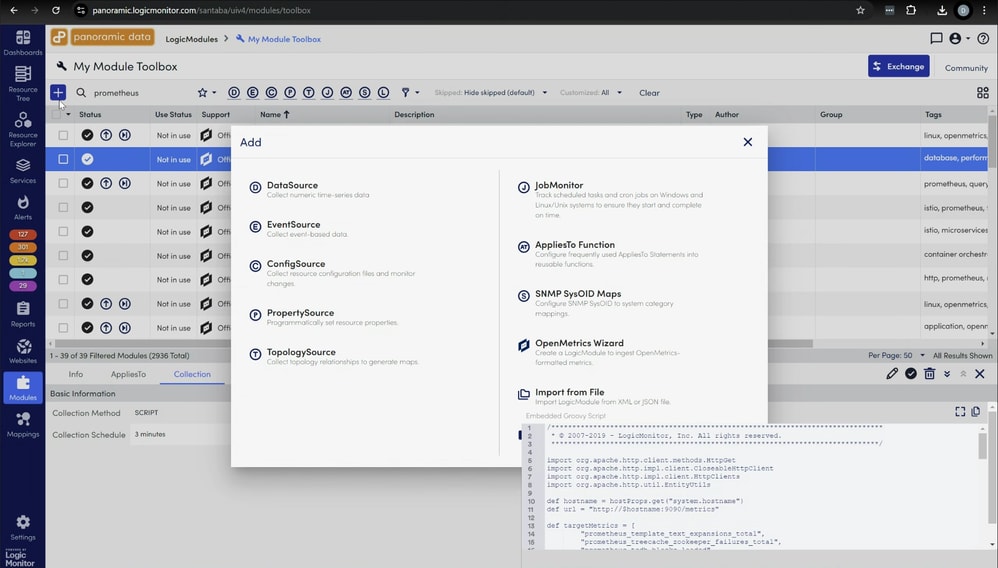Open the funnel filter dropdown
The image size is (998, 568).
click(410, 92)
